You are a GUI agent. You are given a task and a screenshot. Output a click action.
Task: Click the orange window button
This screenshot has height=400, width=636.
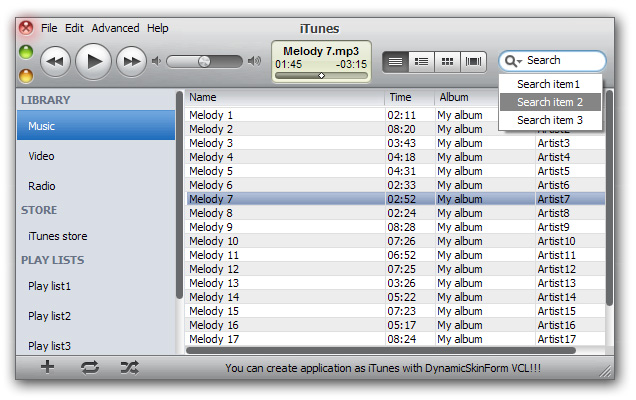click(26, 76)
